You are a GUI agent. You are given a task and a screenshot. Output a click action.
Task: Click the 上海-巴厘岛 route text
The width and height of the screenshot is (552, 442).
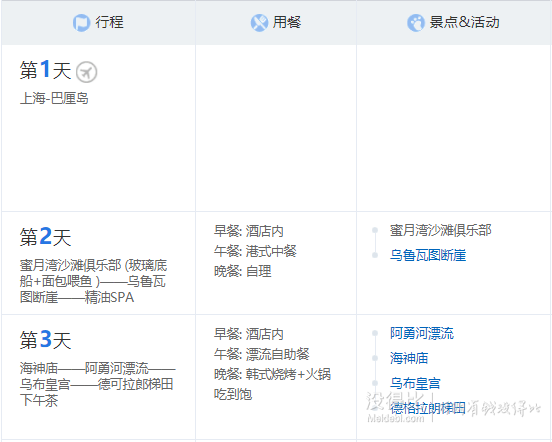pyautogui.click(x=54, y=98)
